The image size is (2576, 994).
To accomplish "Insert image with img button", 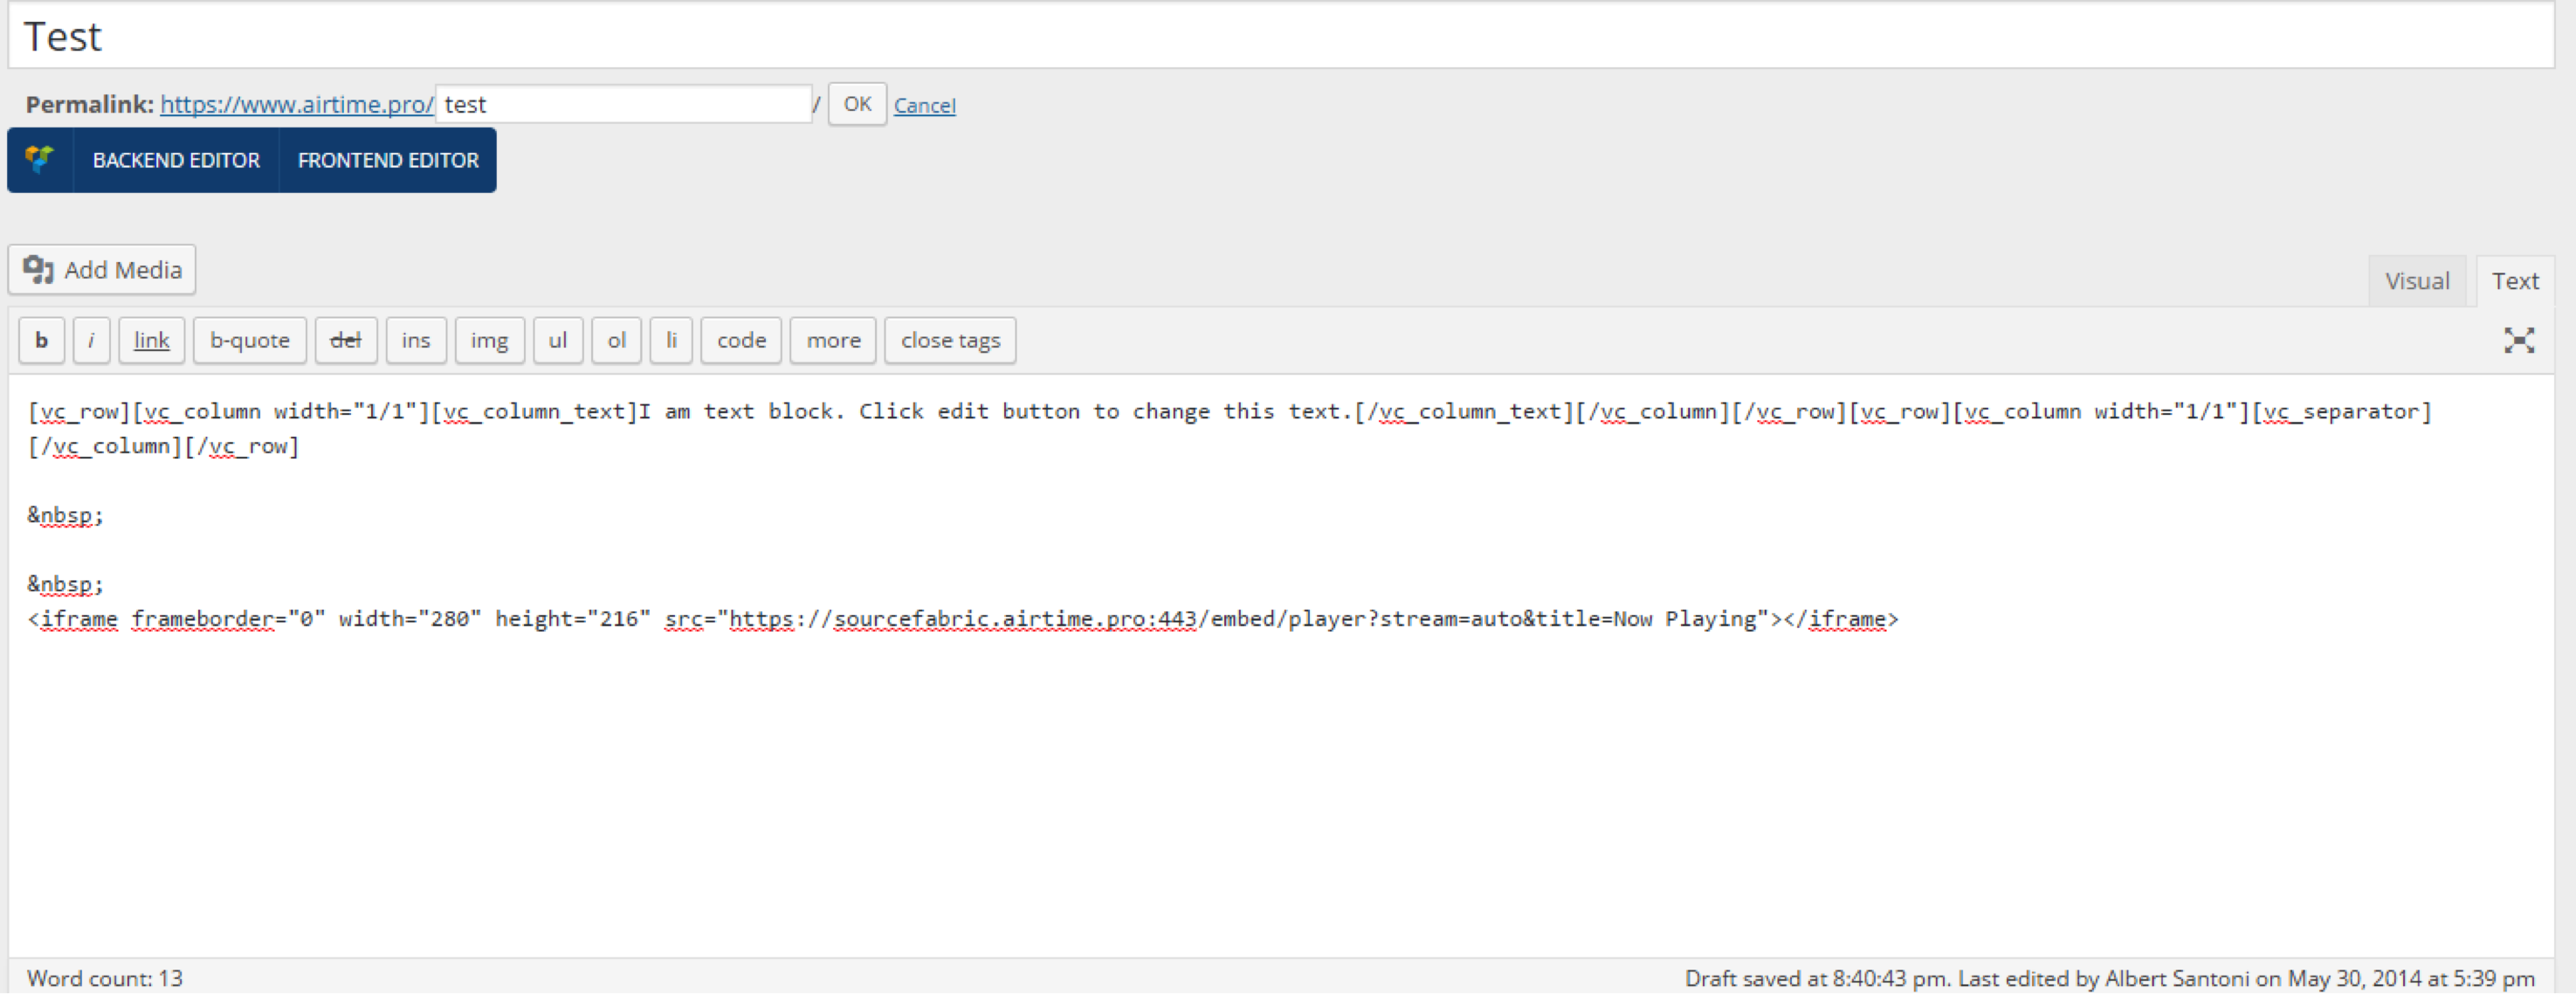I will [x=489, y=340].
